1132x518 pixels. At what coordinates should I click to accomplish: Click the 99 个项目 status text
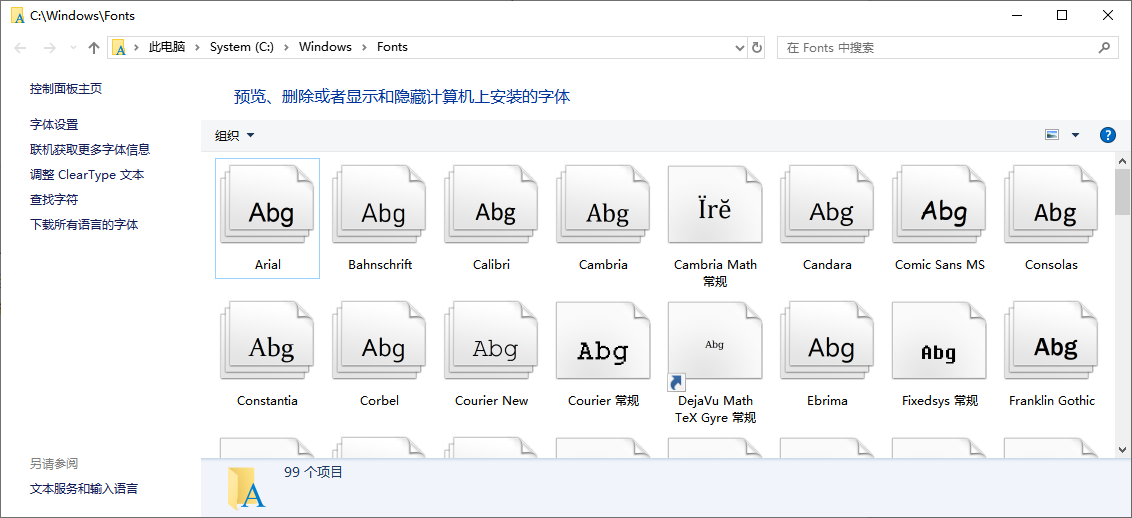313,473
